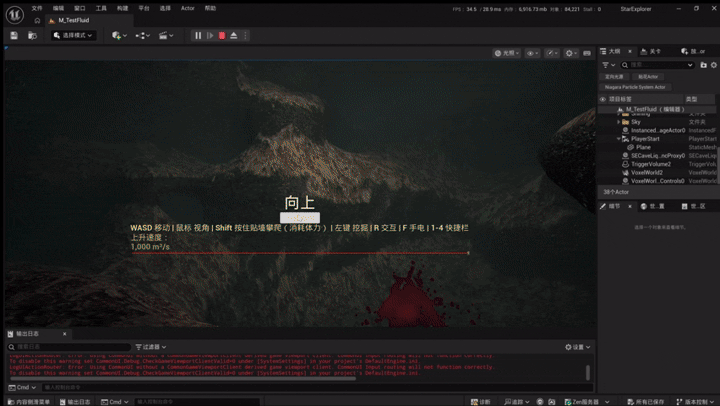
Task: Open the 版本控制 revision control dropdown
Action: (x=695, y=402)
